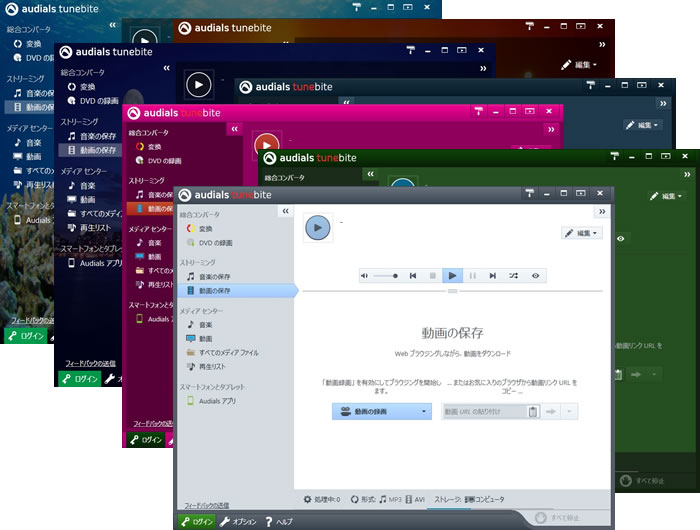Open 編集 dropdown in orange sunset window
Image resolution: width=700 pixels, height=530 pixels.
(x=579, y=65)
